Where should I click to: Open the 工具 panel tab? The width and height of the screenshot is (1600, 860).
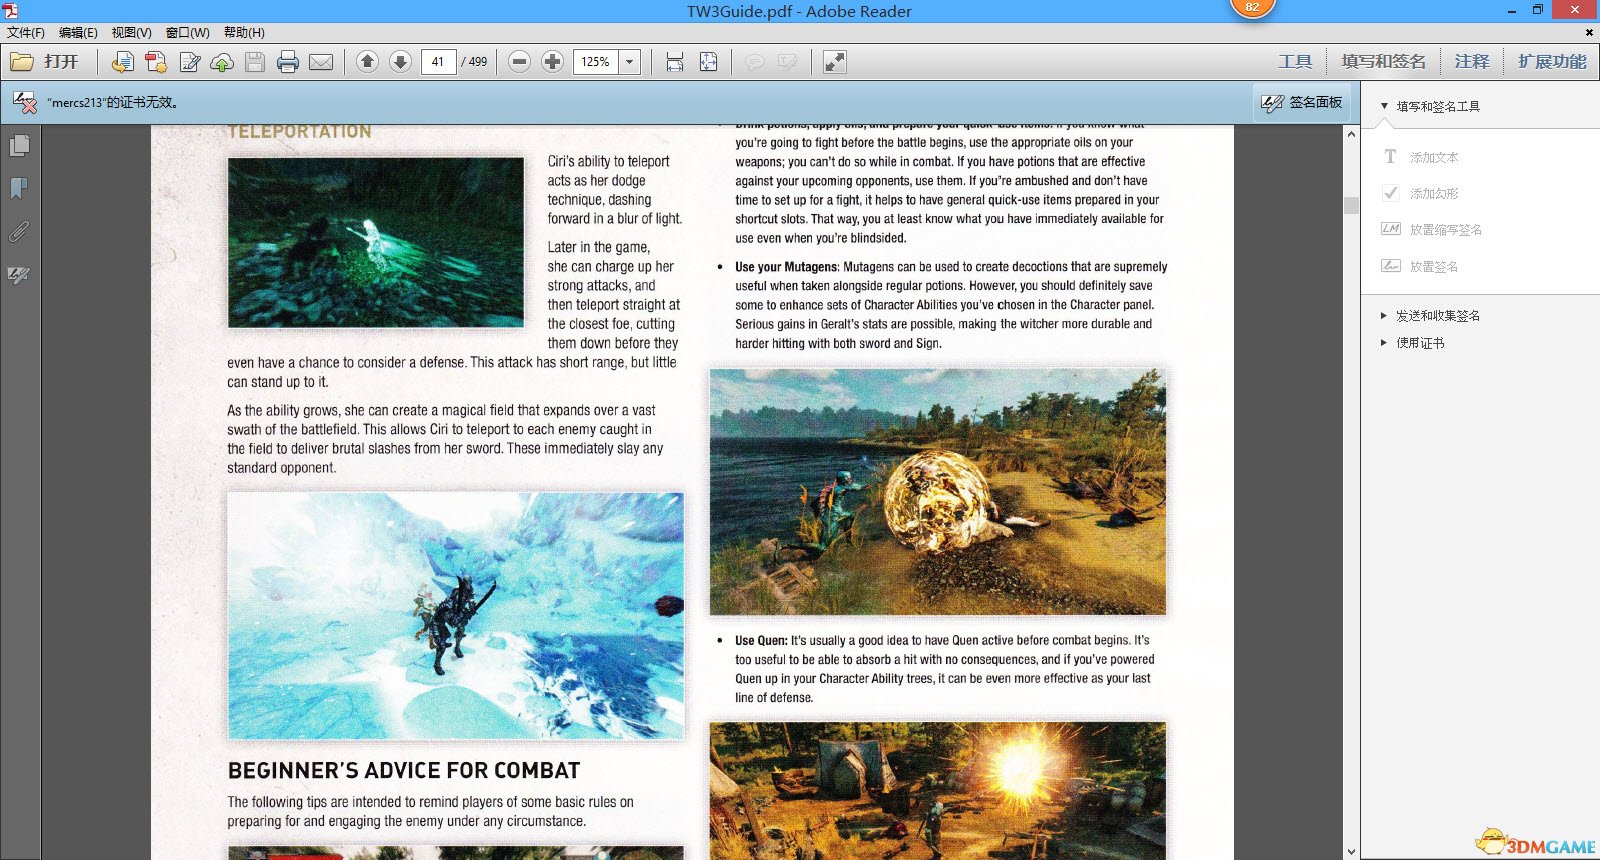[1295, 62]
